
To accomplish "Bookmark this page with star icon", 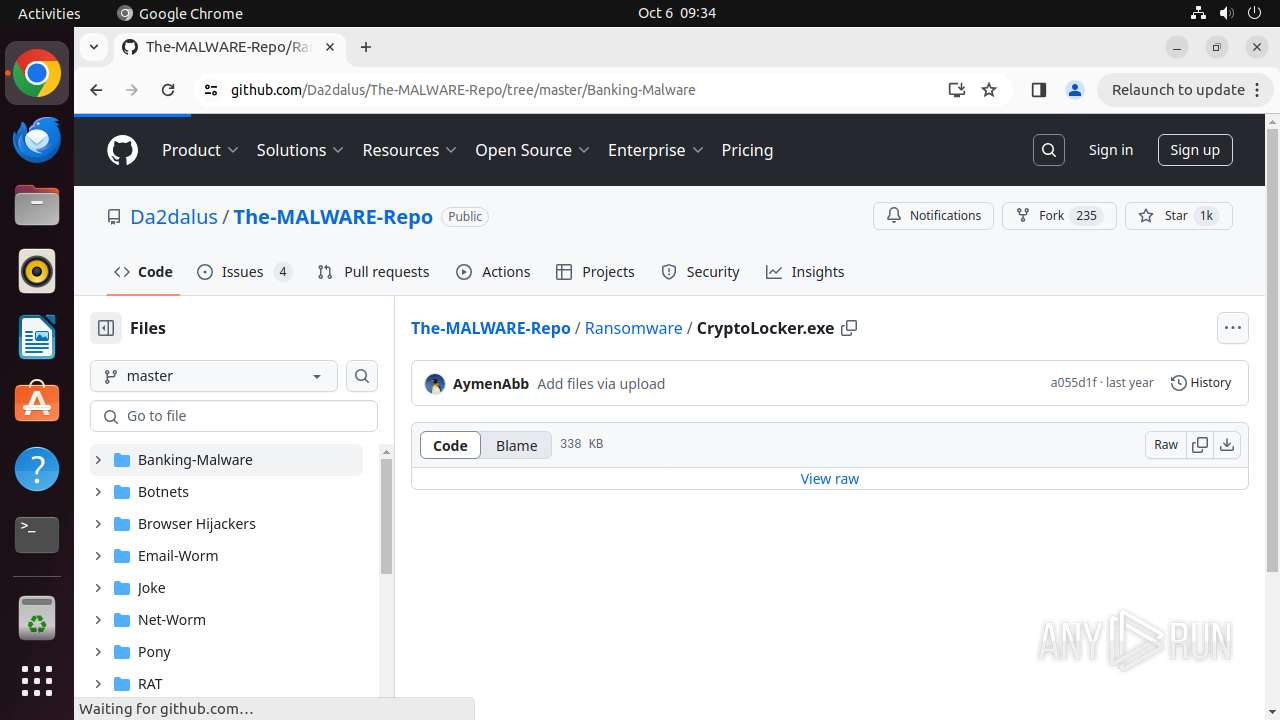I will click(x=989, y=90).
